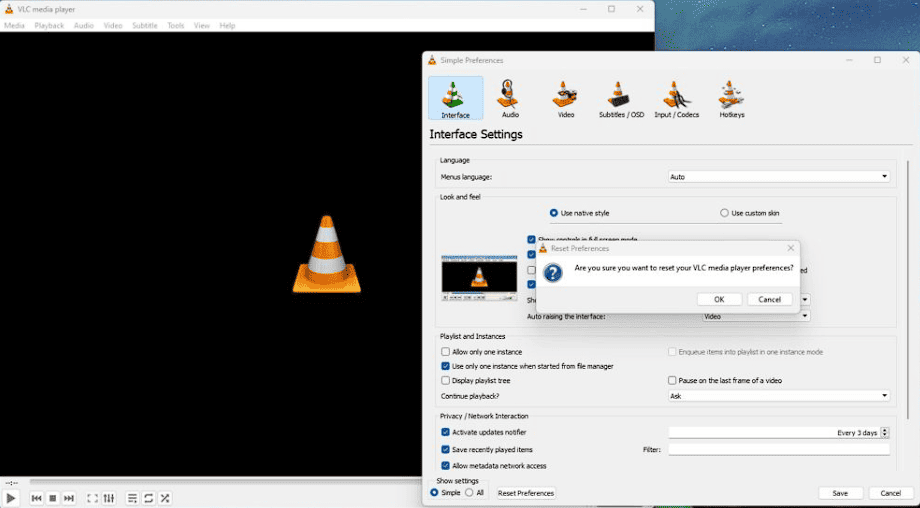This screenshot has width=920, height=508.
Task: Toggle Allow metadata network access checkbox
Action: (x=445, y=466)
